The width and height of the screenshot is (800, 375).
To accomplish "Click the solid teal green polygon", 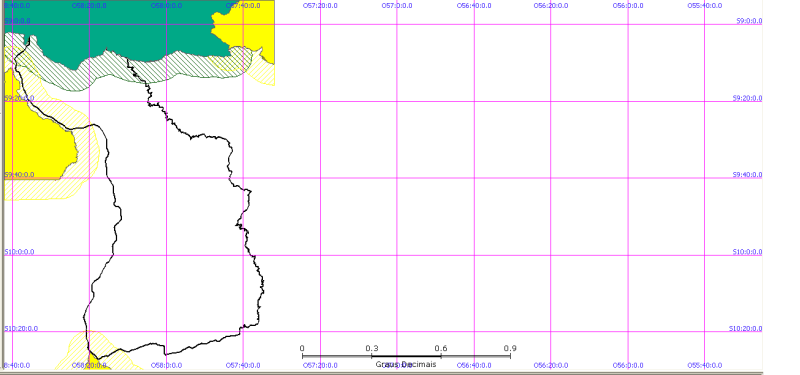I will tap(117, 31).
